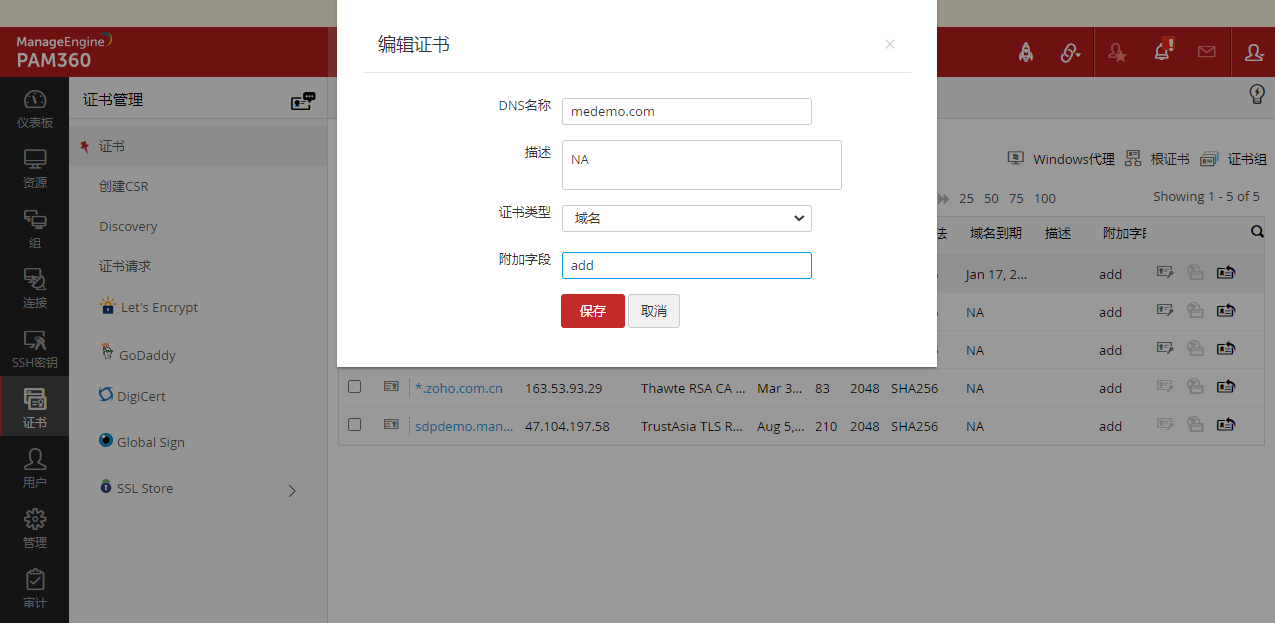Screen dimensions: 1275x623
Task: Set page size to 100
Action: tap(1045, 198)
